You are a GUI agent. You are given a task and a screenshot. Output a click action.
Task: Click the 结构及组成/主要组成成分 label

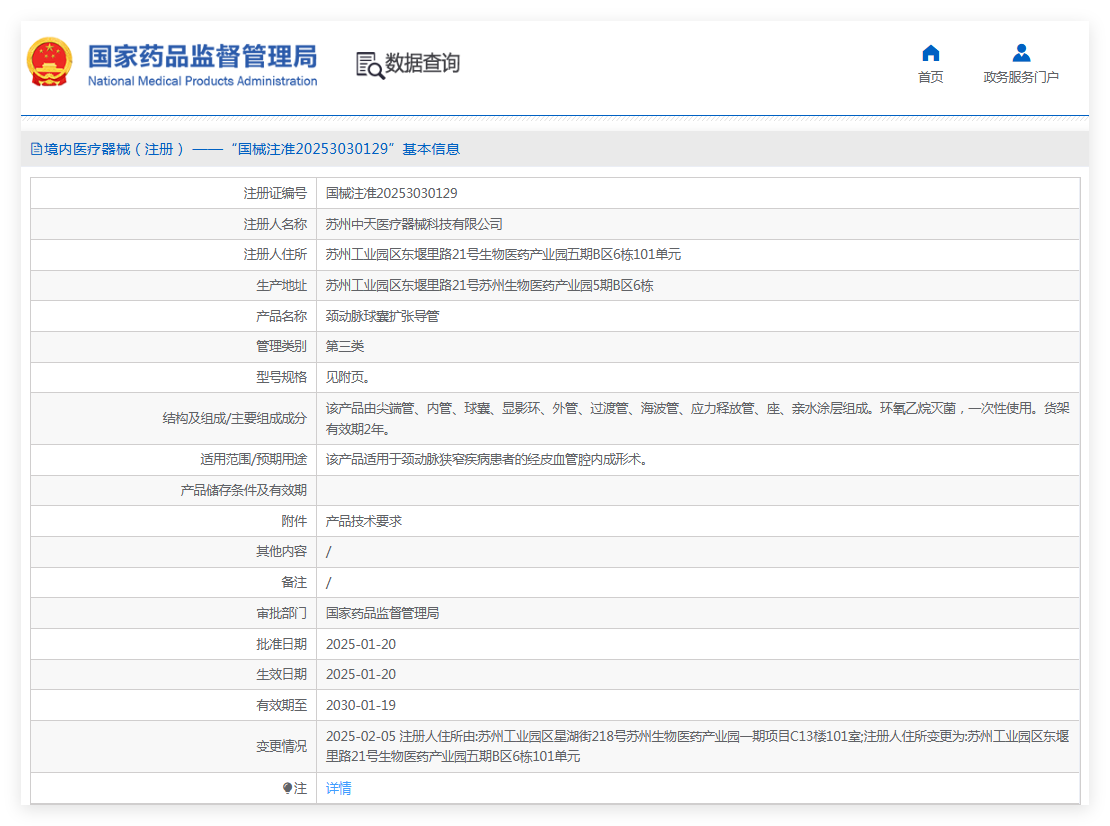(235, 418)
